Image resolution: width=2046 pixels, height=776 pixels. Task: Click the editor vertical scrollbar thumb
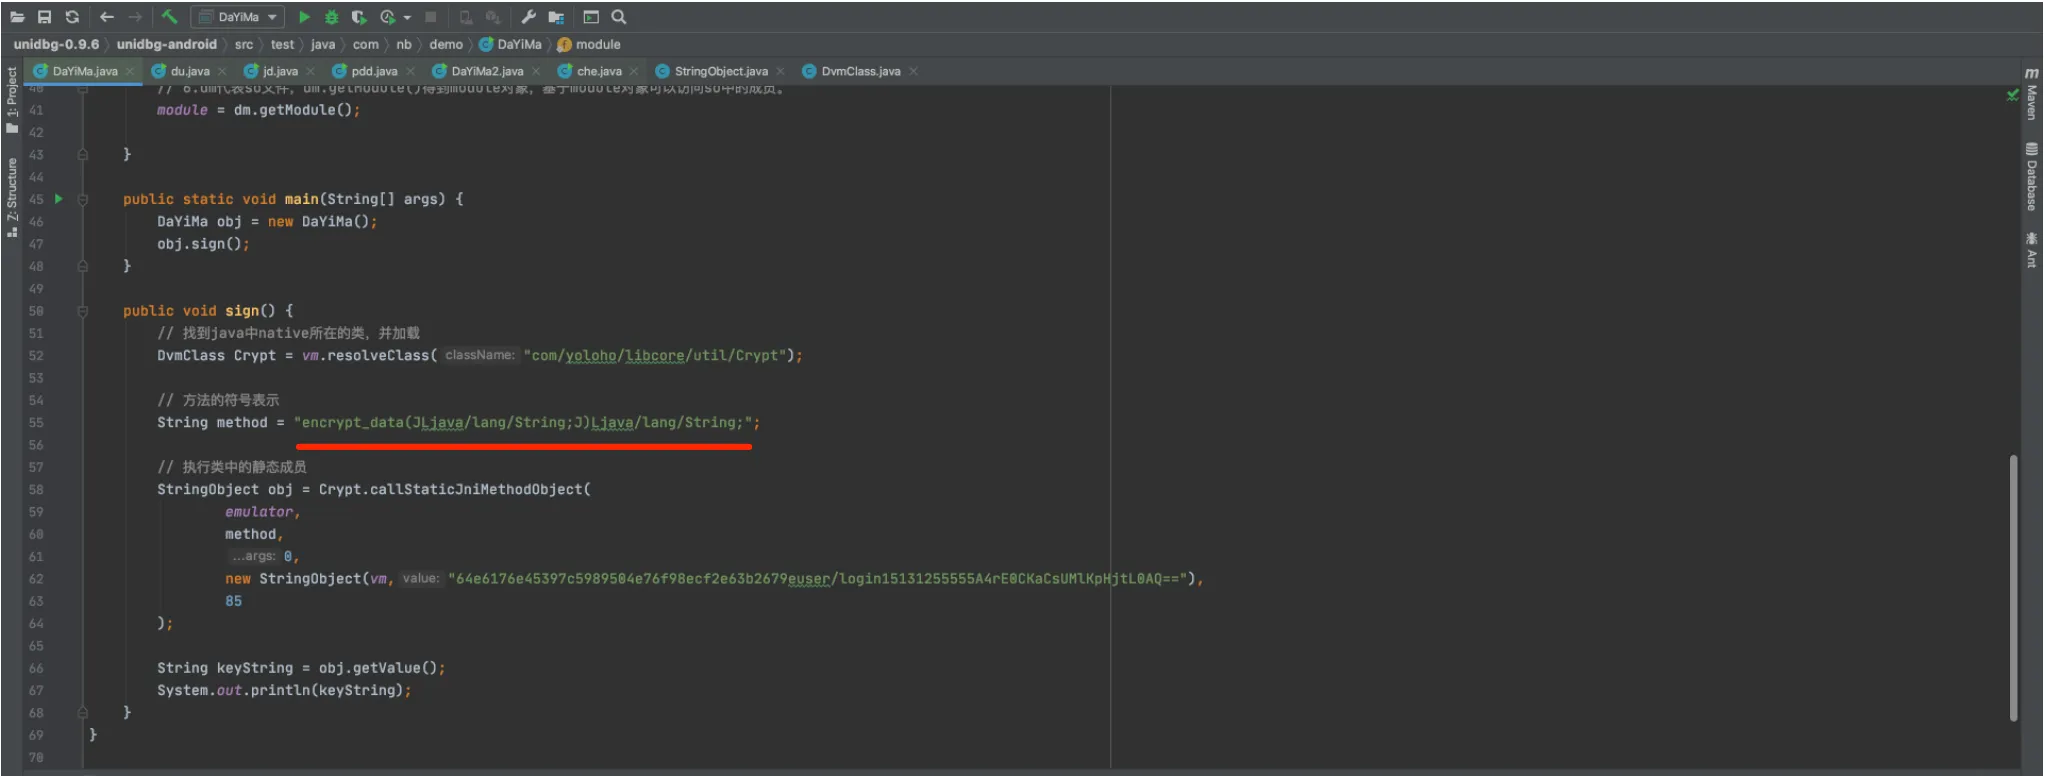pyautogui.click(x=2014, y=587)
